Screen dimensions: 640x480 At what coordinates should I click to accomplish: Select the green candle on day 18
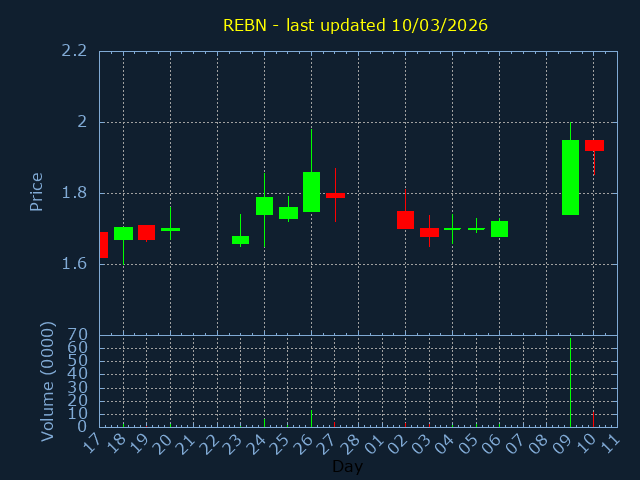tap(123, 233)
